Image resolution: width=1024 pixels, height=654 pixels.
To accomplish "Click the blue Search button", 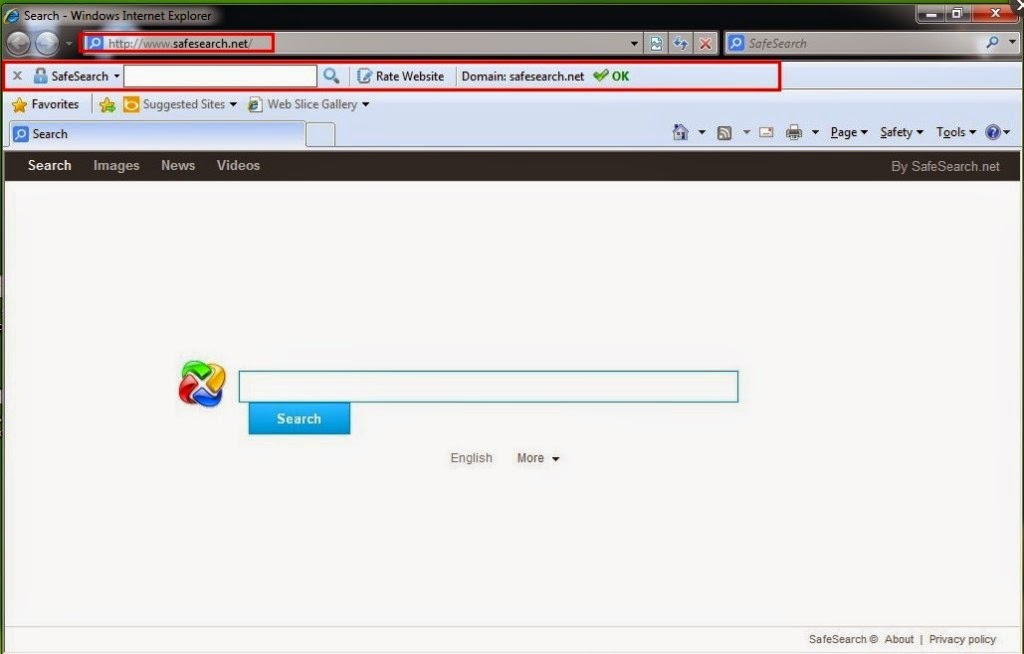I will (298, 418).
